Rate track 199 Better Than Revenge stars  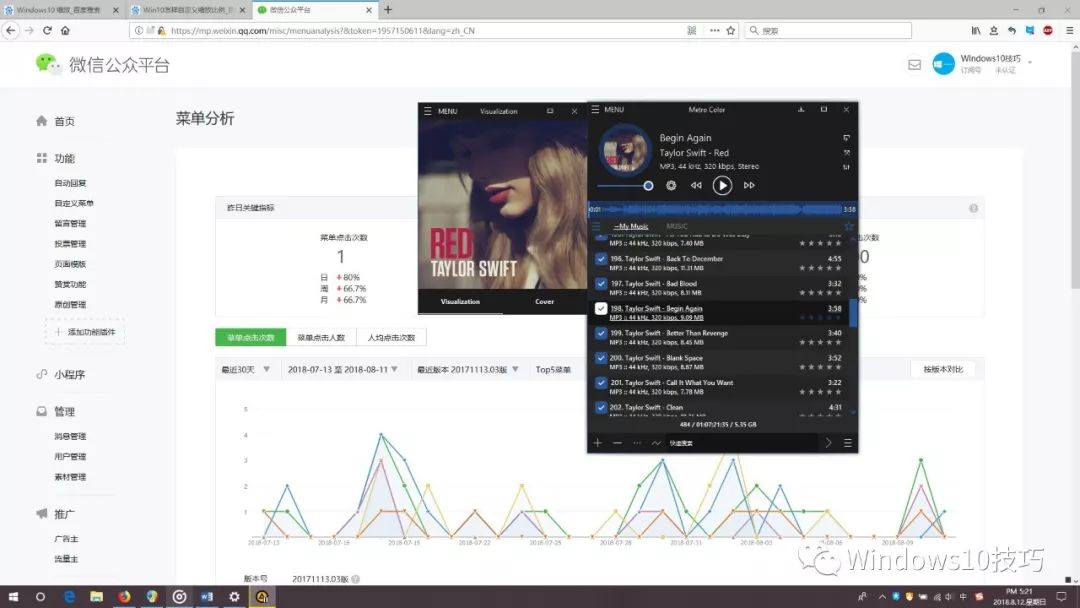coord(820,342)
